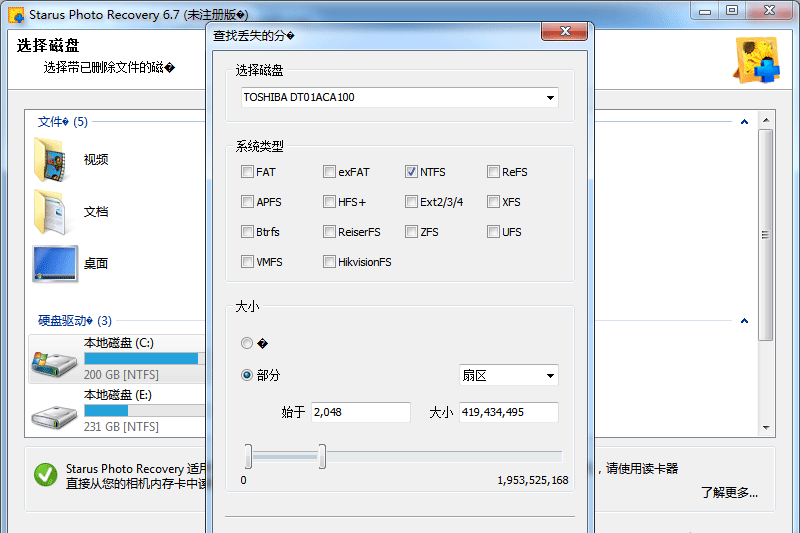The height and width of the screenshot is (533, 800).
Task: Click the E: drive usage bar
Action: pos(144,411)
